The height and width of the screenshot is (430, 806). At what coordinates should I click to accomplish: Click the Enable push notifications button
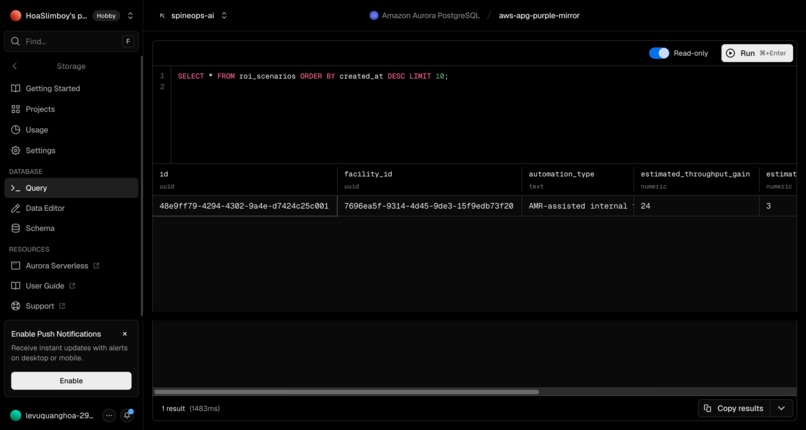[71, 381]
